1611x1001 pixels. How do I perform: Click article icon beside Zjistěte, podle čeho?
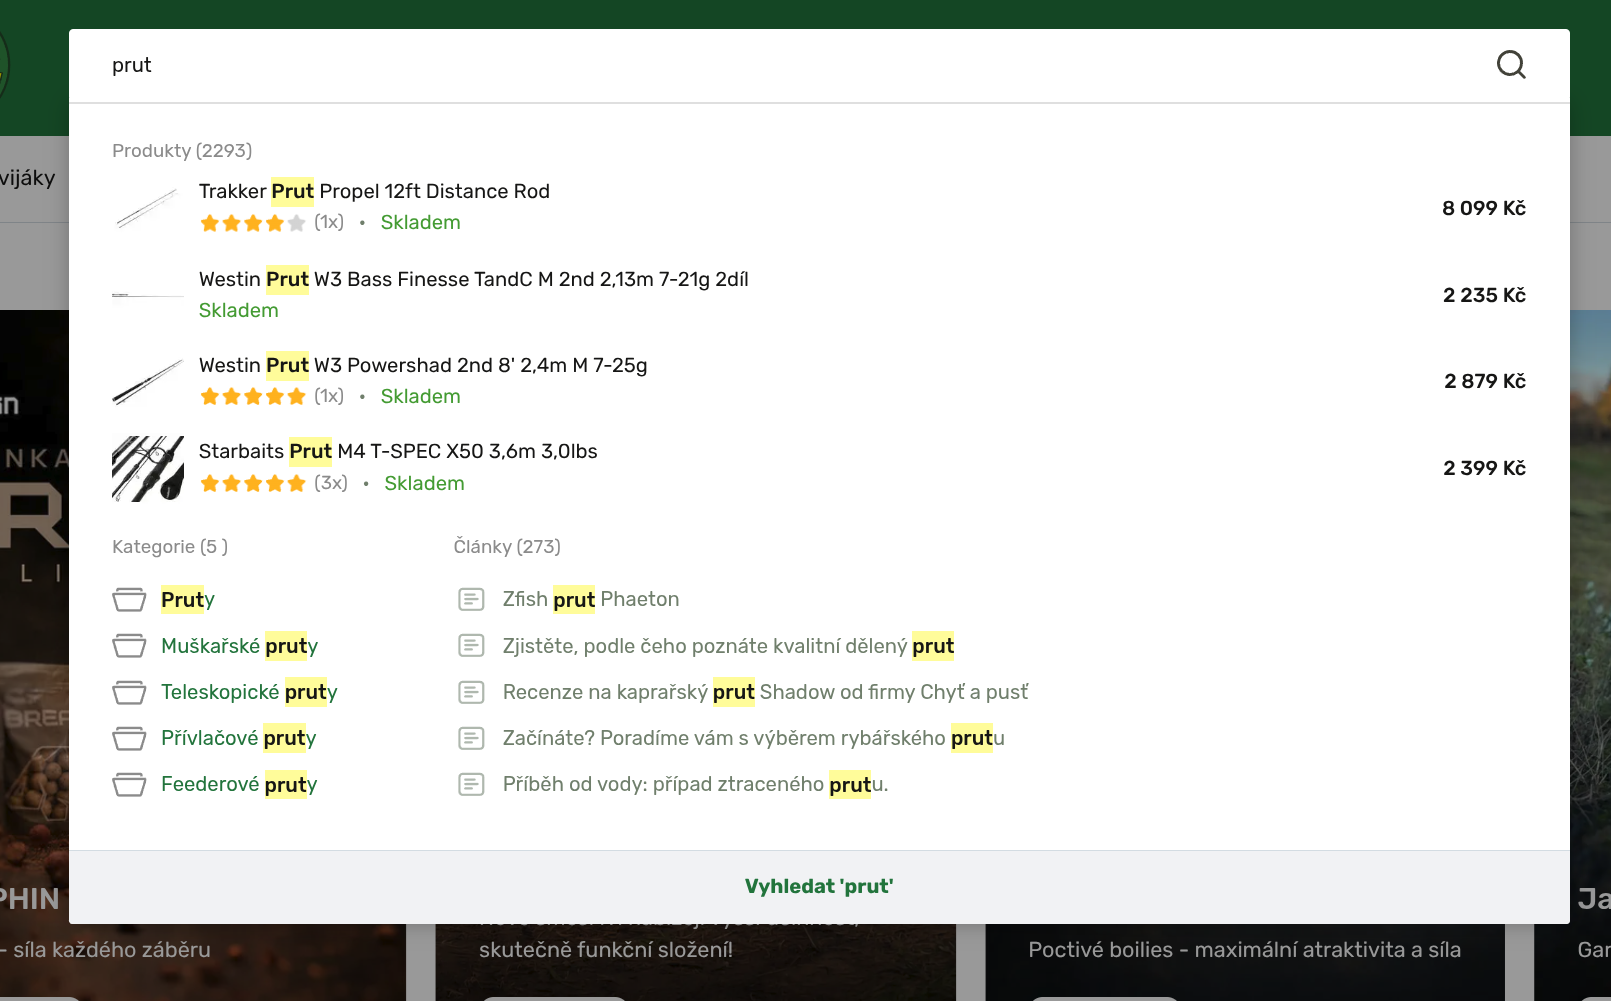click(x=471, y=646)
